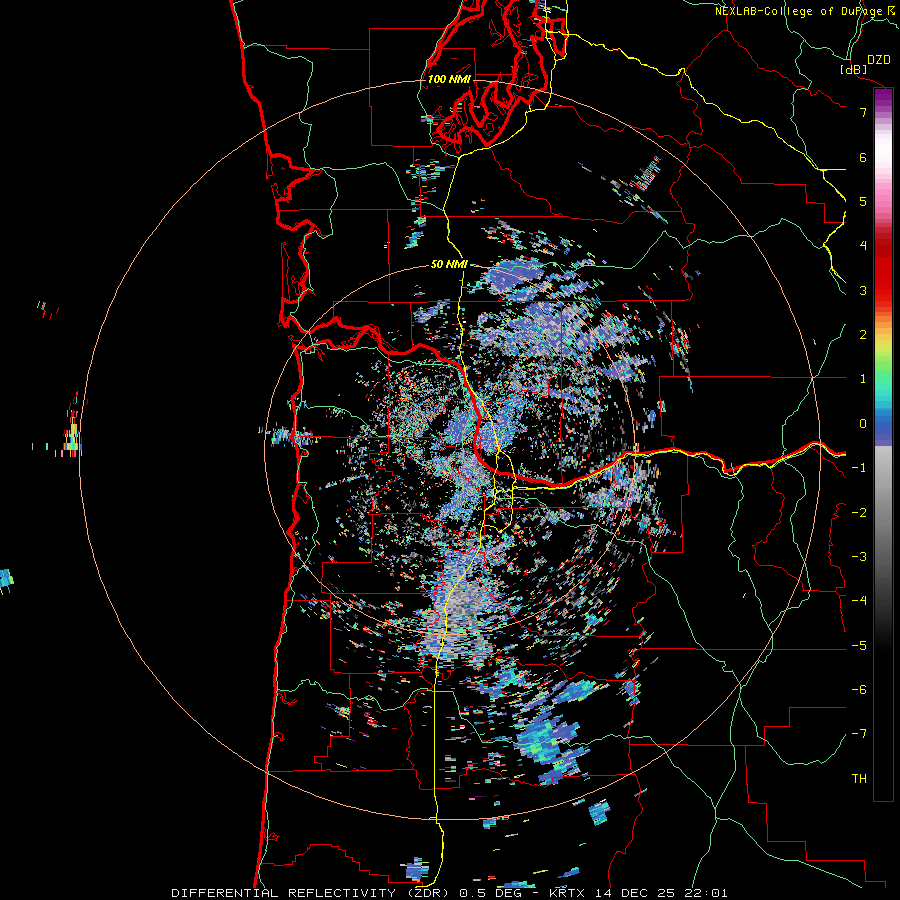The width and height of the screenshot is (900, 900).
Task: Click the 1 value on the color scale
Action: [x=863, y=379]
